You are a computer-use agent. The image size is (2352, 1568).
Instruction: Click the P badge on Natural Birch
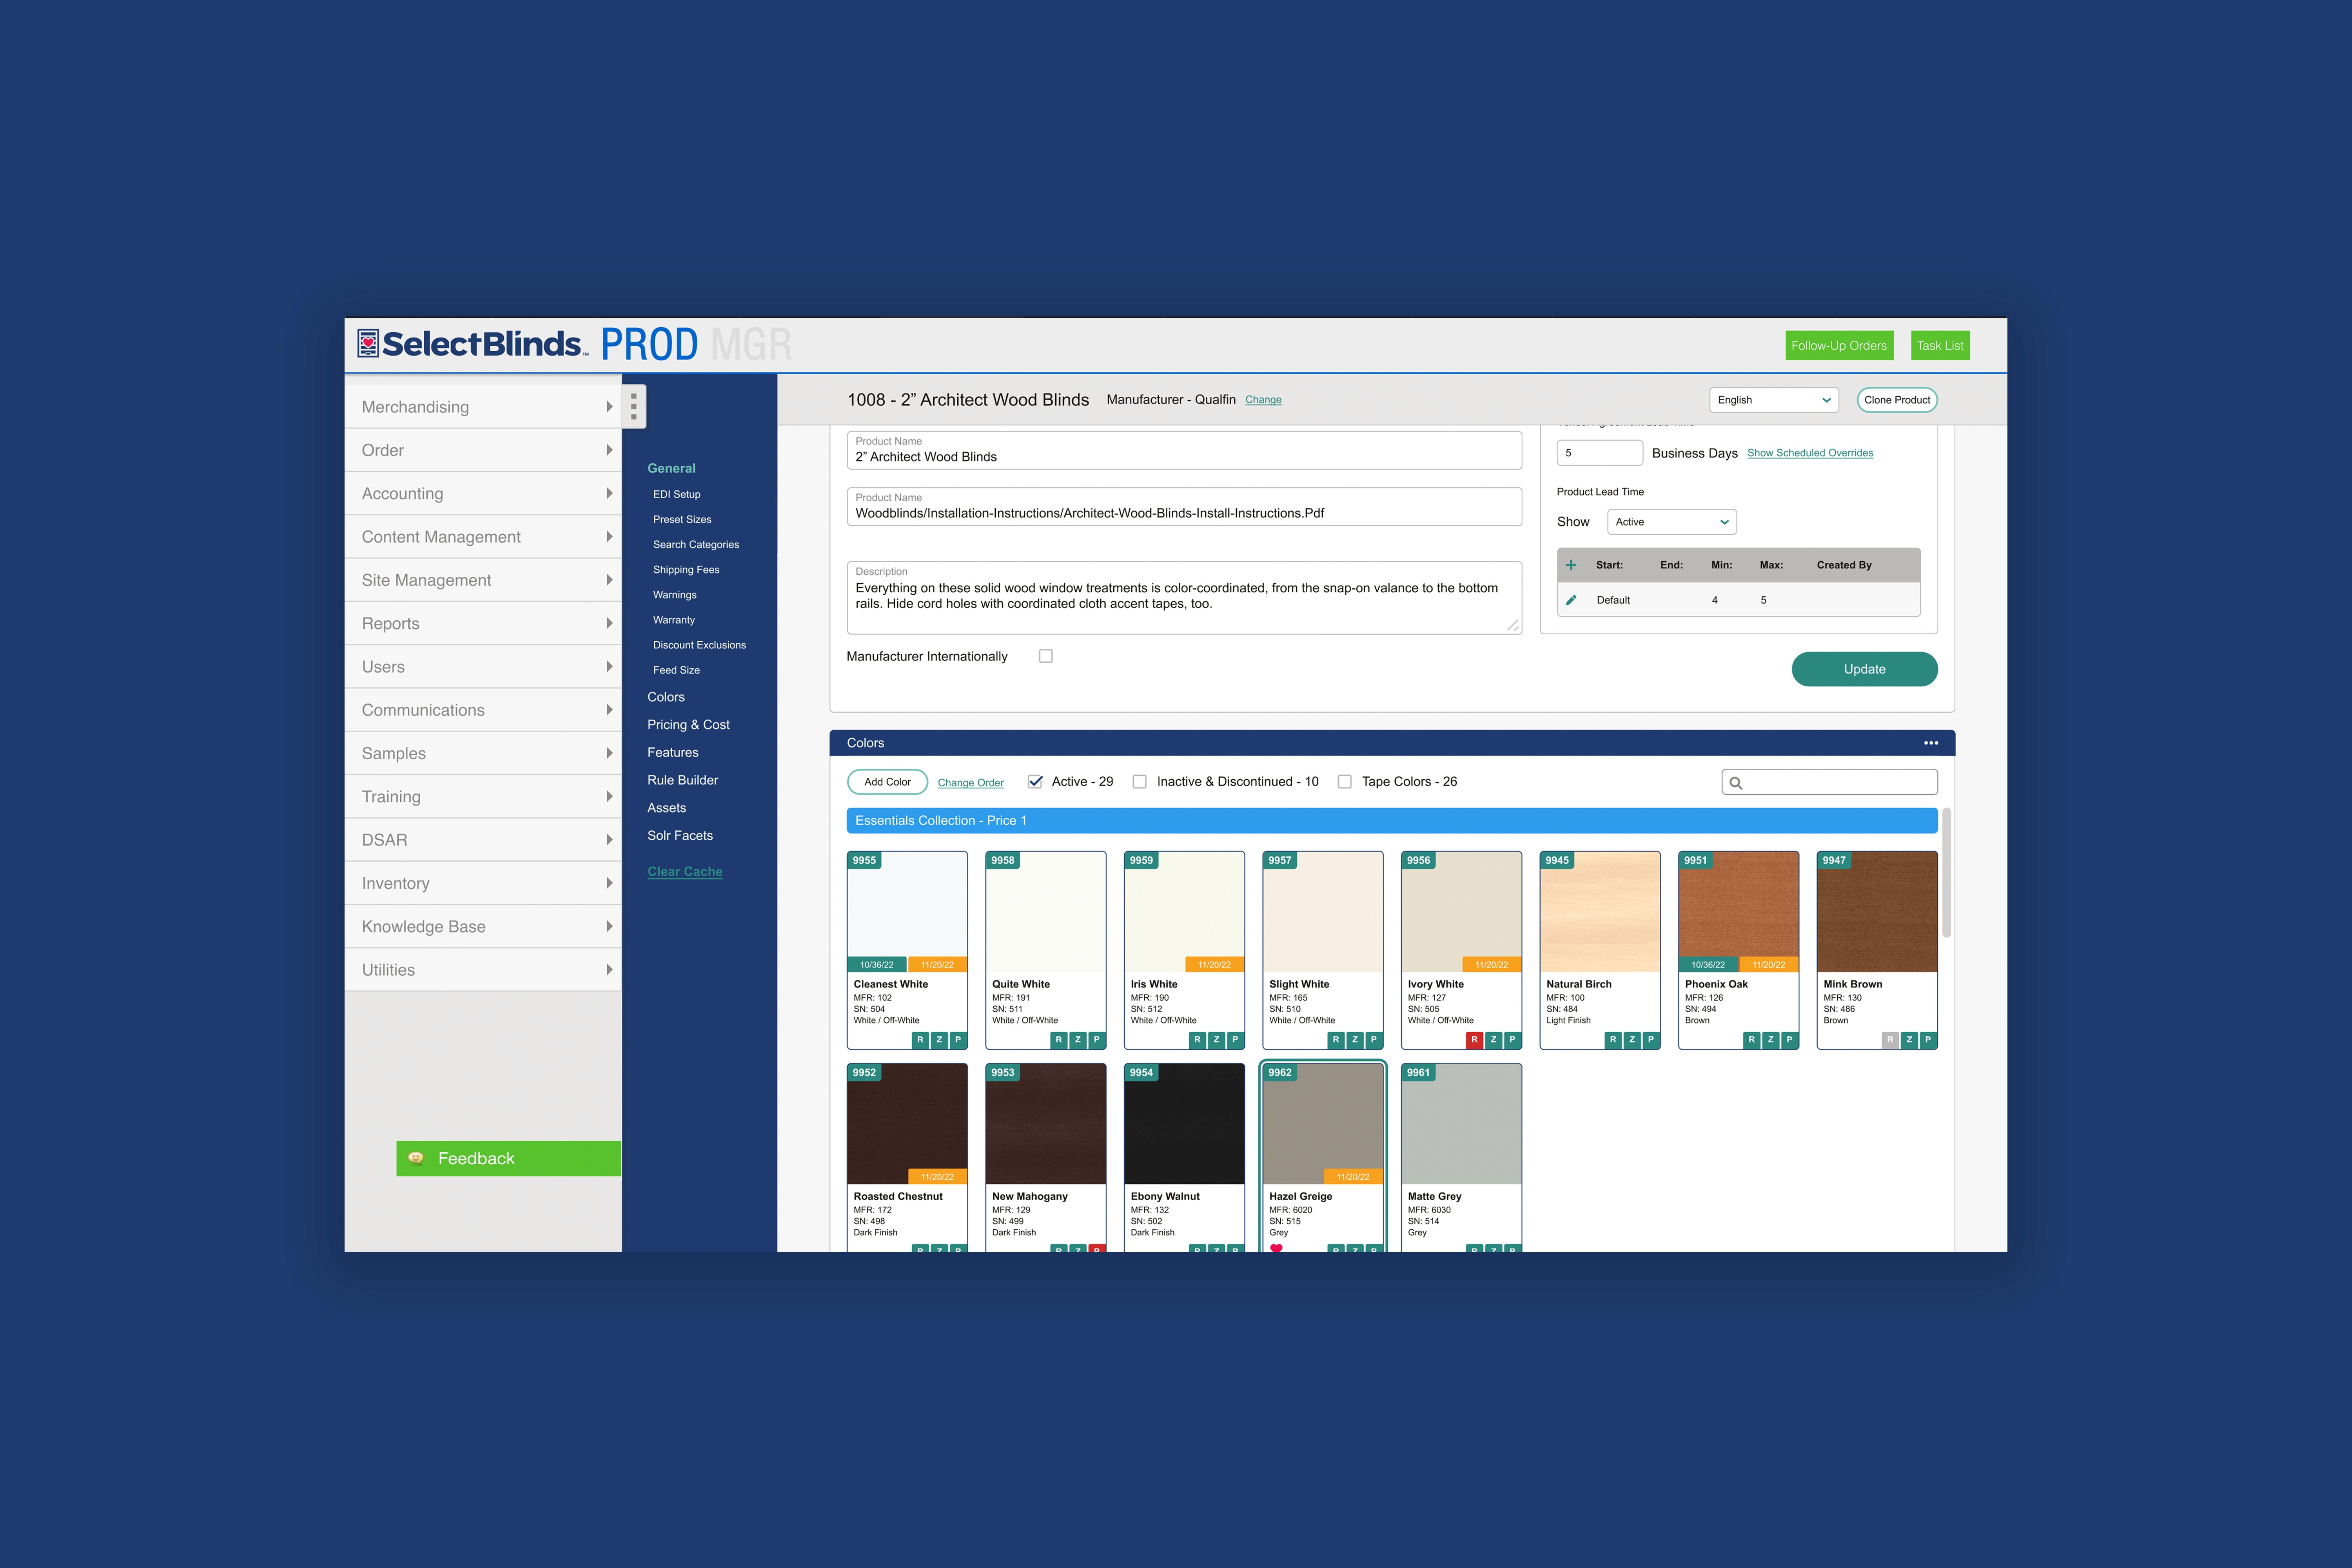[1651, 1040]
